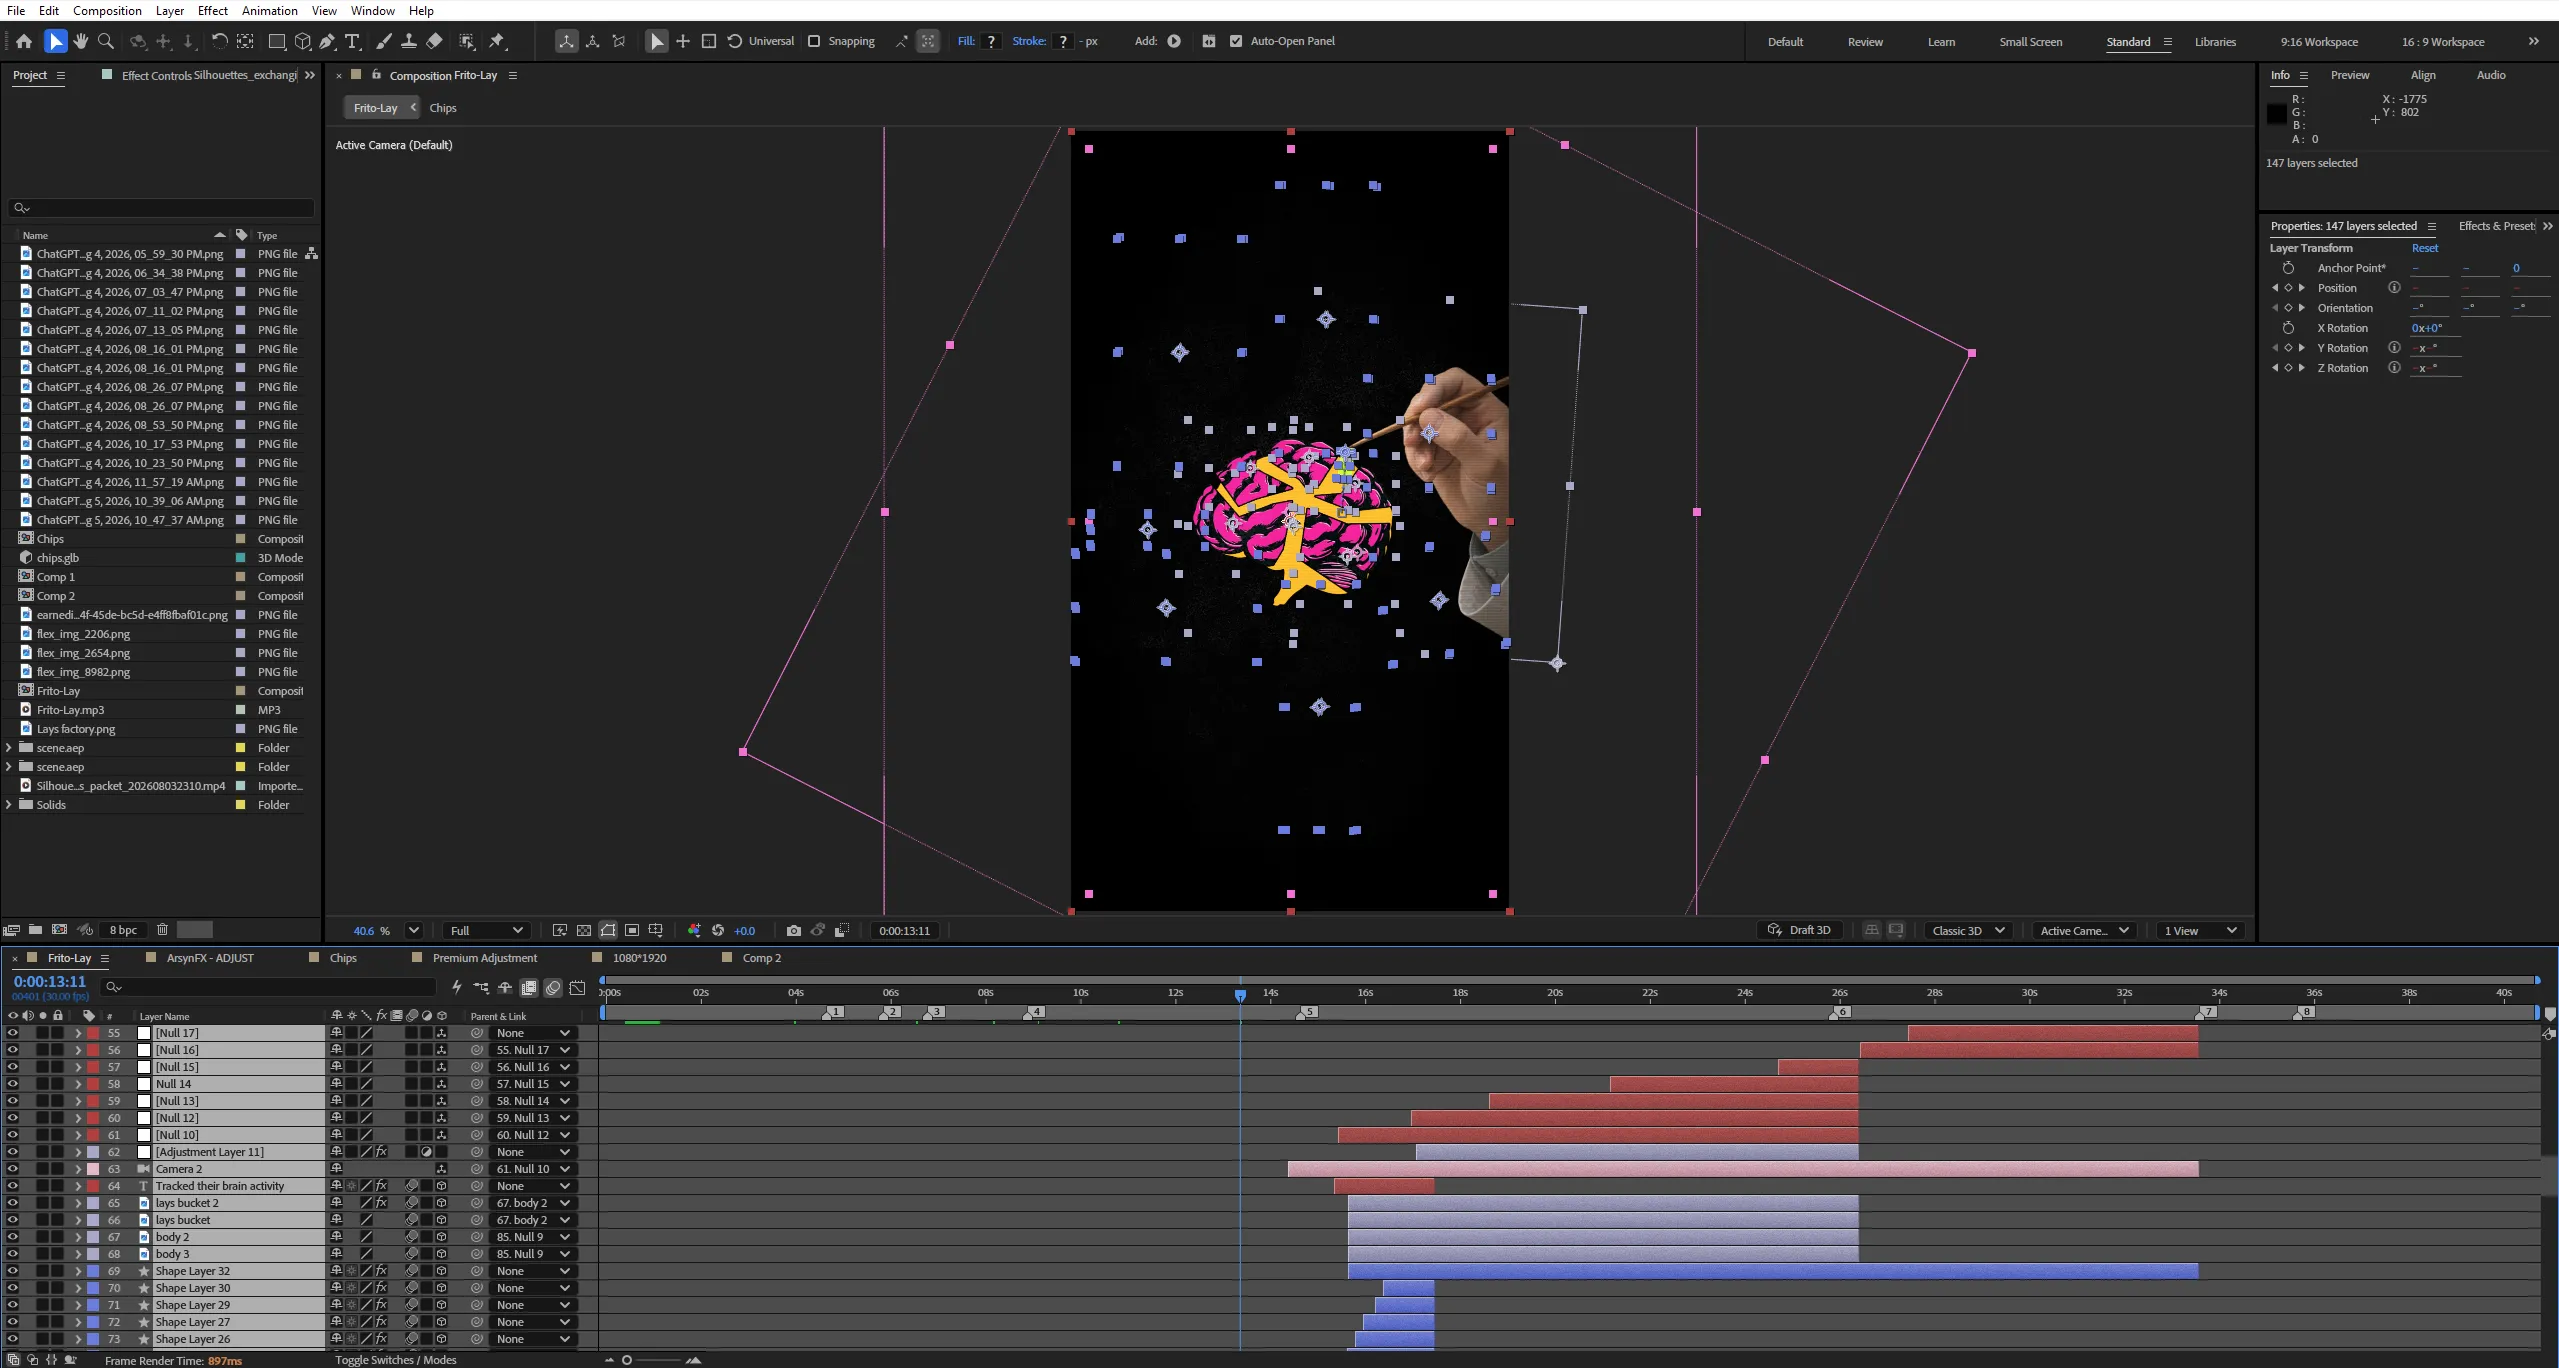Click the timeline zoom slider handle
The height and width of the screenshot is (1368, 2559).
pos(627,1360)
